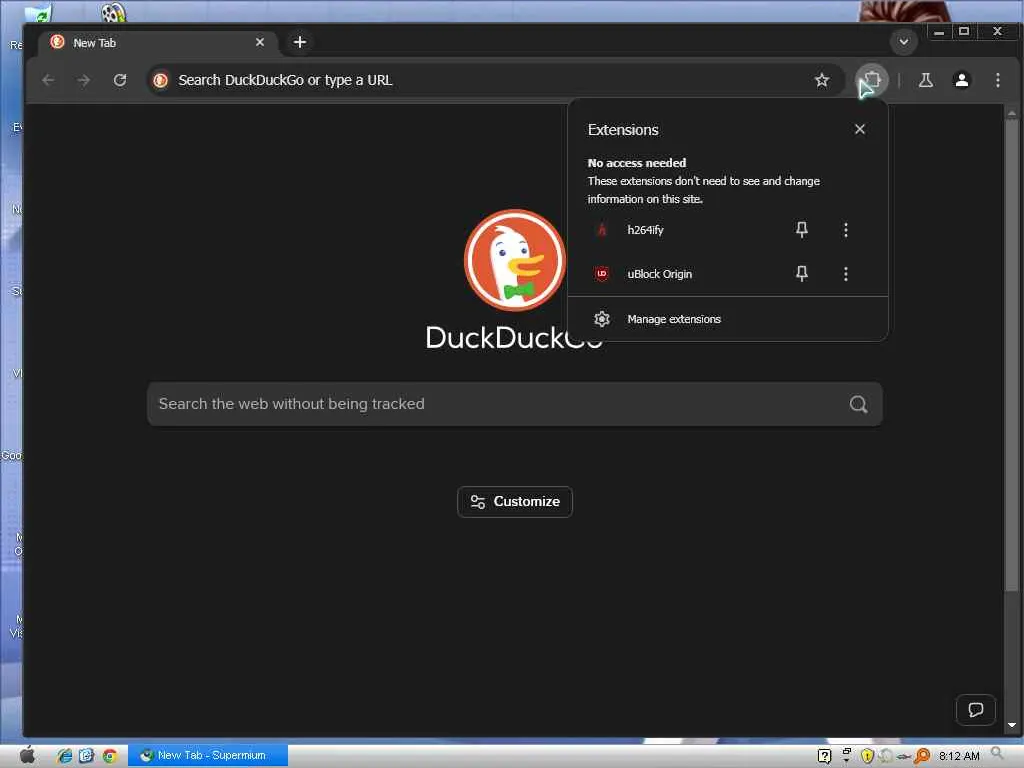
Task: Click the Extensions puzzle icon in toolbar
Action: click(872, 80)
